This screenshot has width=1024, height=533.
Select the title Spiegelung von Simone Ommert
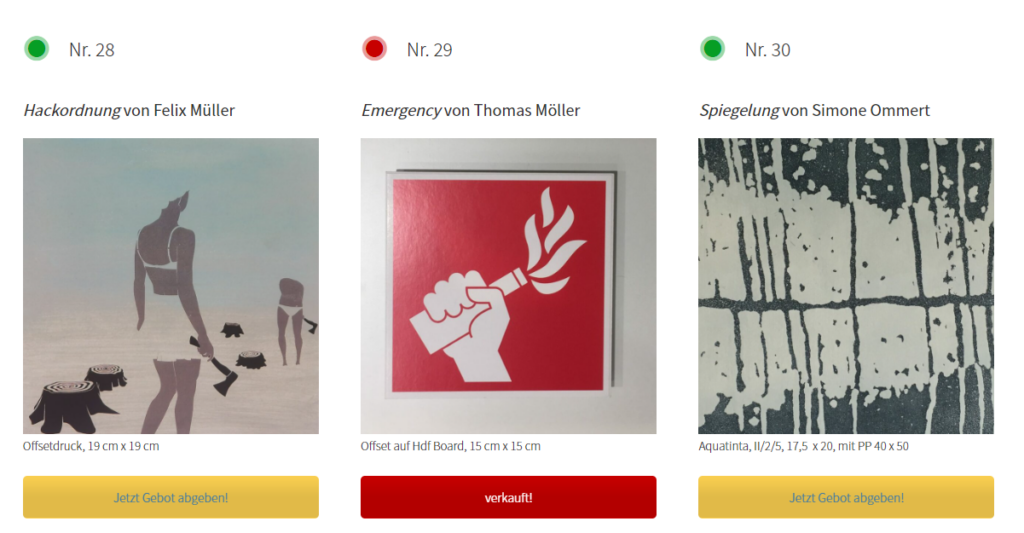[814, 110]
